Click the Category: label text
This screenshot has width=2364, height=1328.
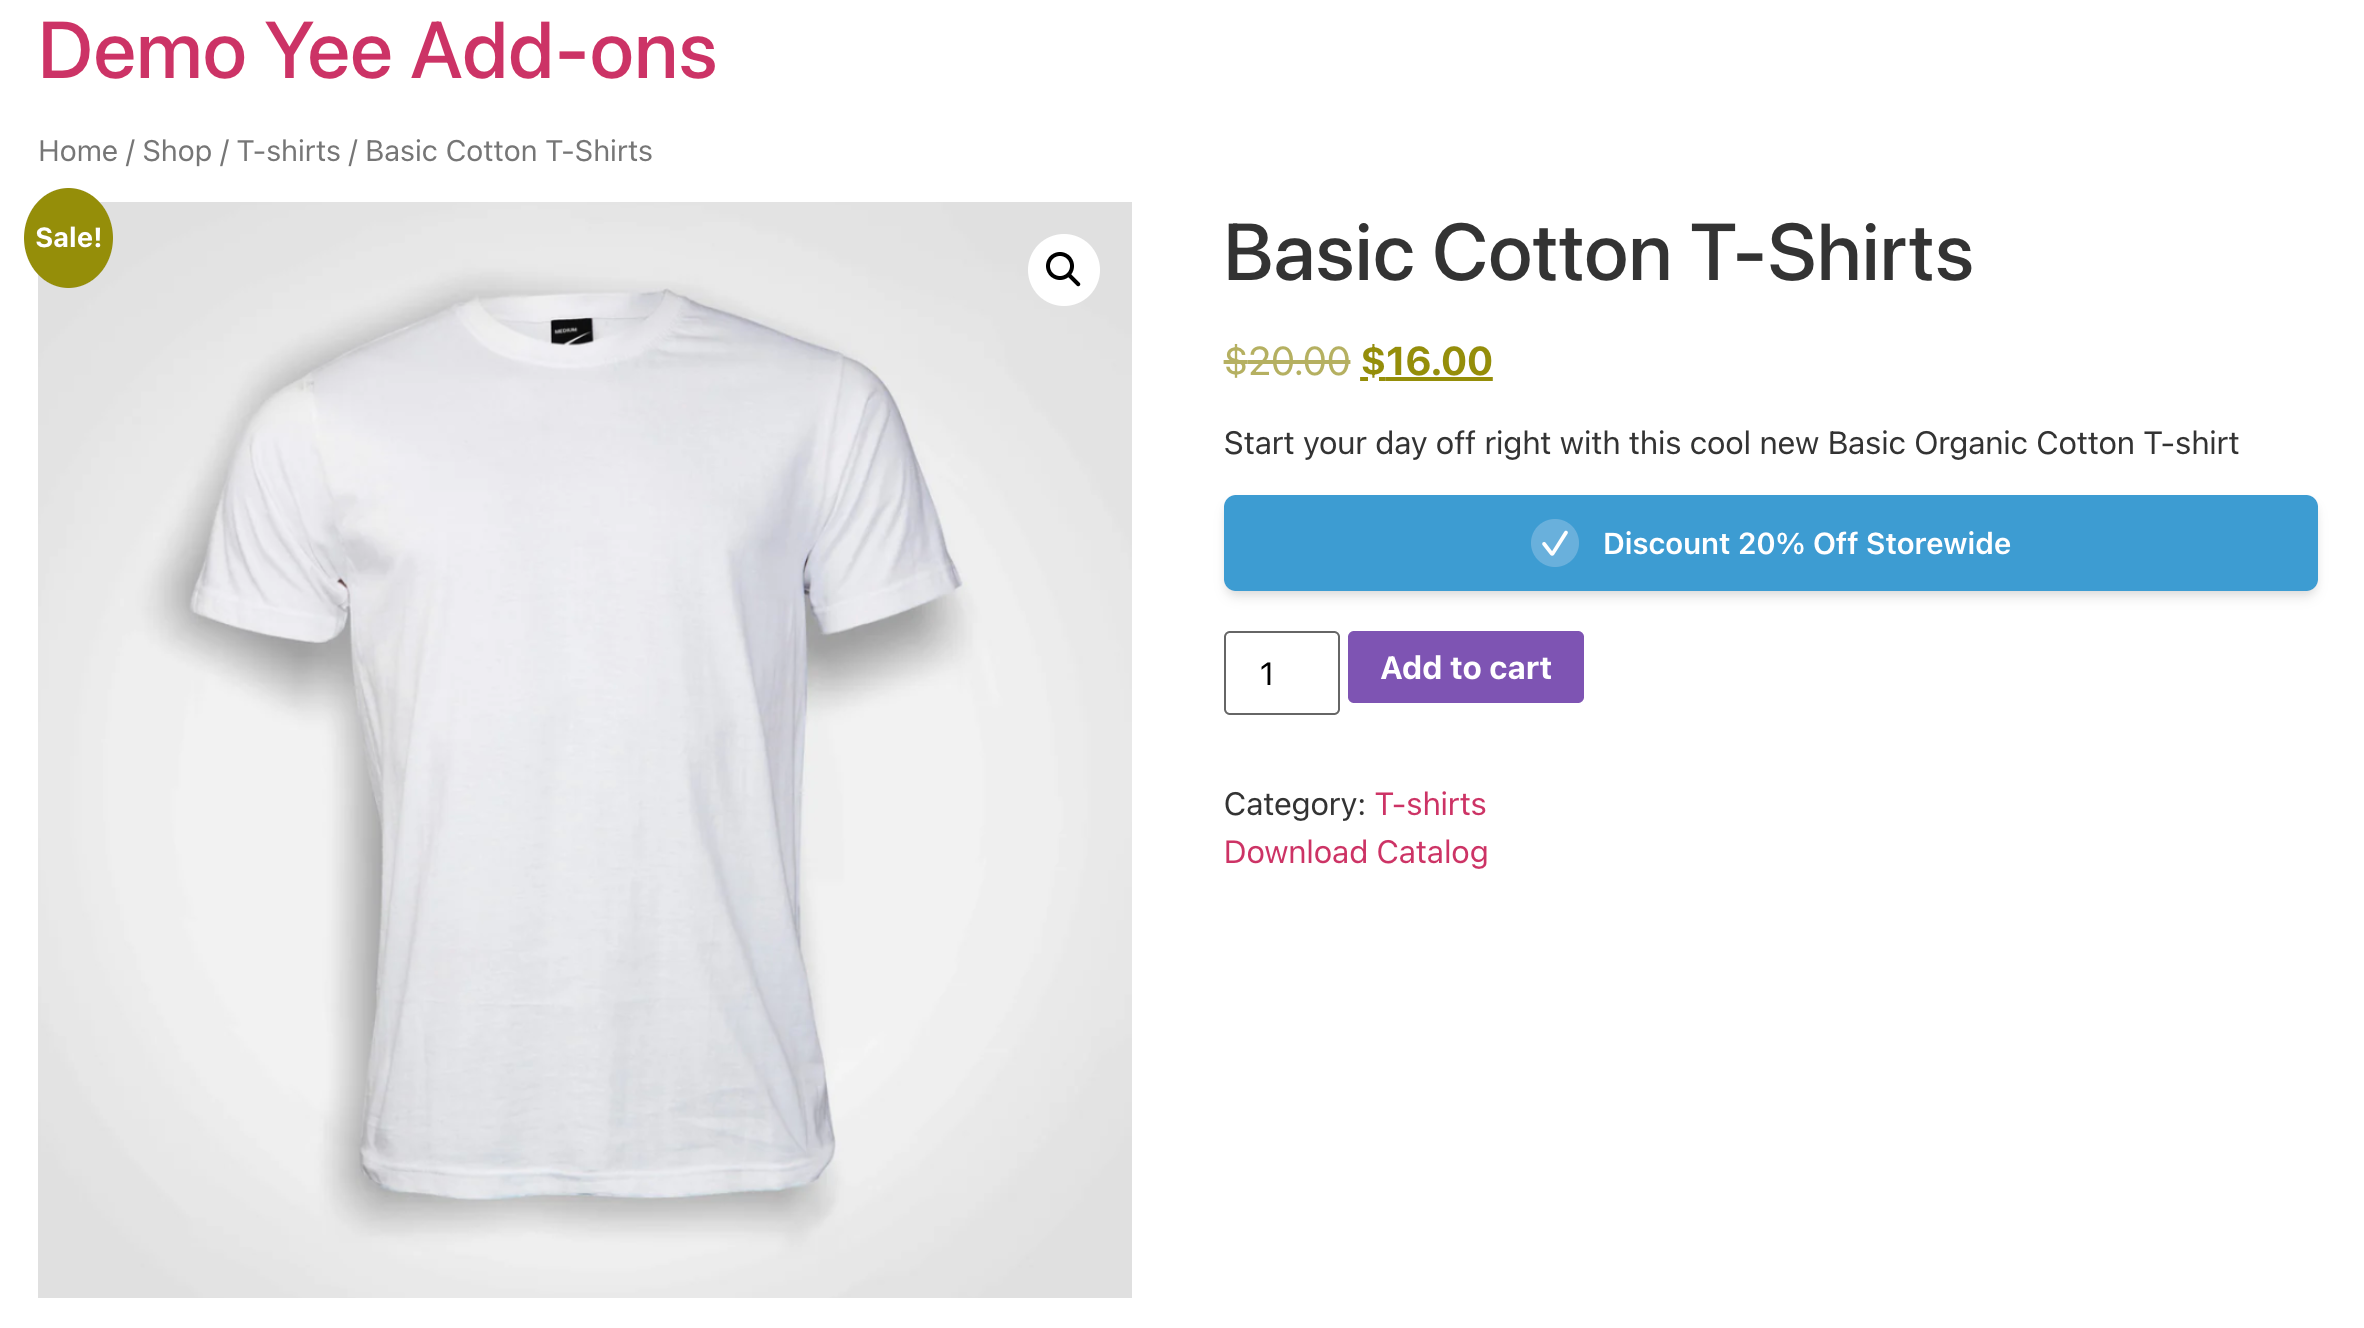point(1294,804)
